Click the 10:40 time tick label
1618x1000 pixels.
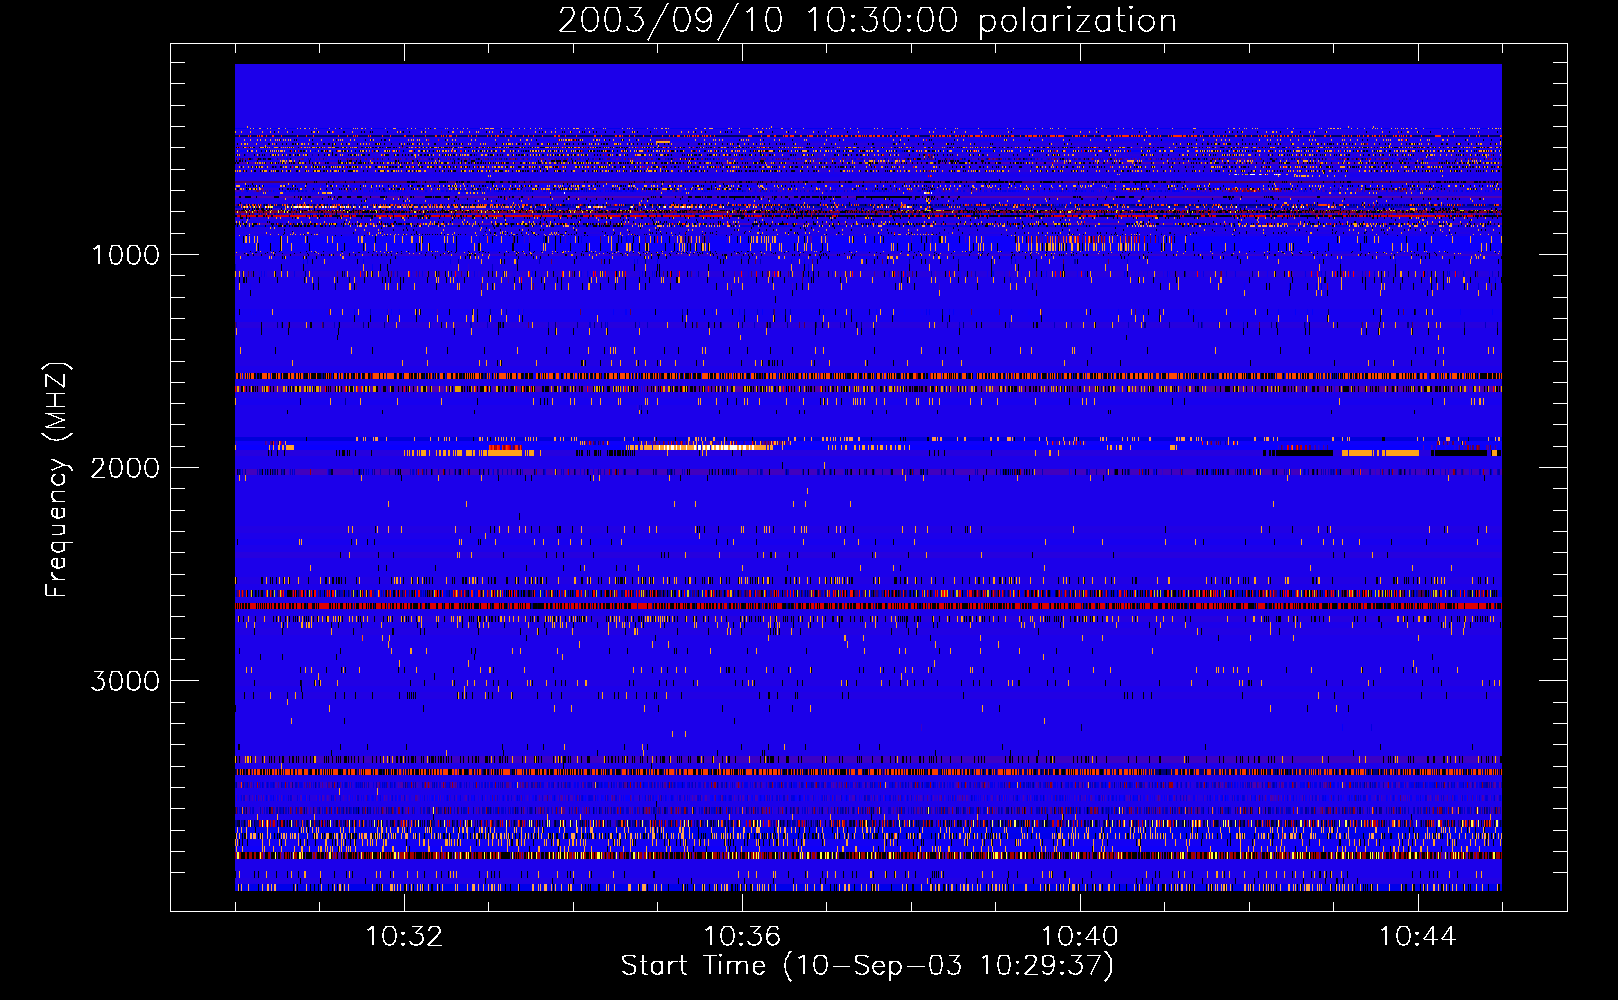tap(1080, 937)
